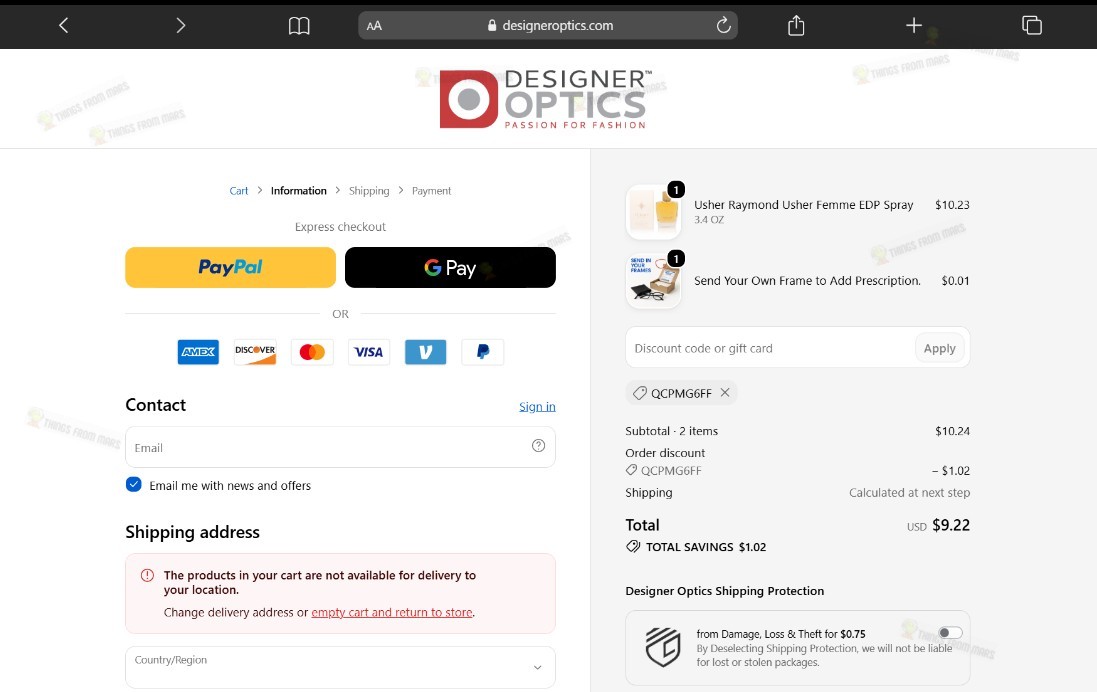Click the Usher Femme perfume thumbnail
This screenshot has height=692, width=1097.
coord(653,211)
